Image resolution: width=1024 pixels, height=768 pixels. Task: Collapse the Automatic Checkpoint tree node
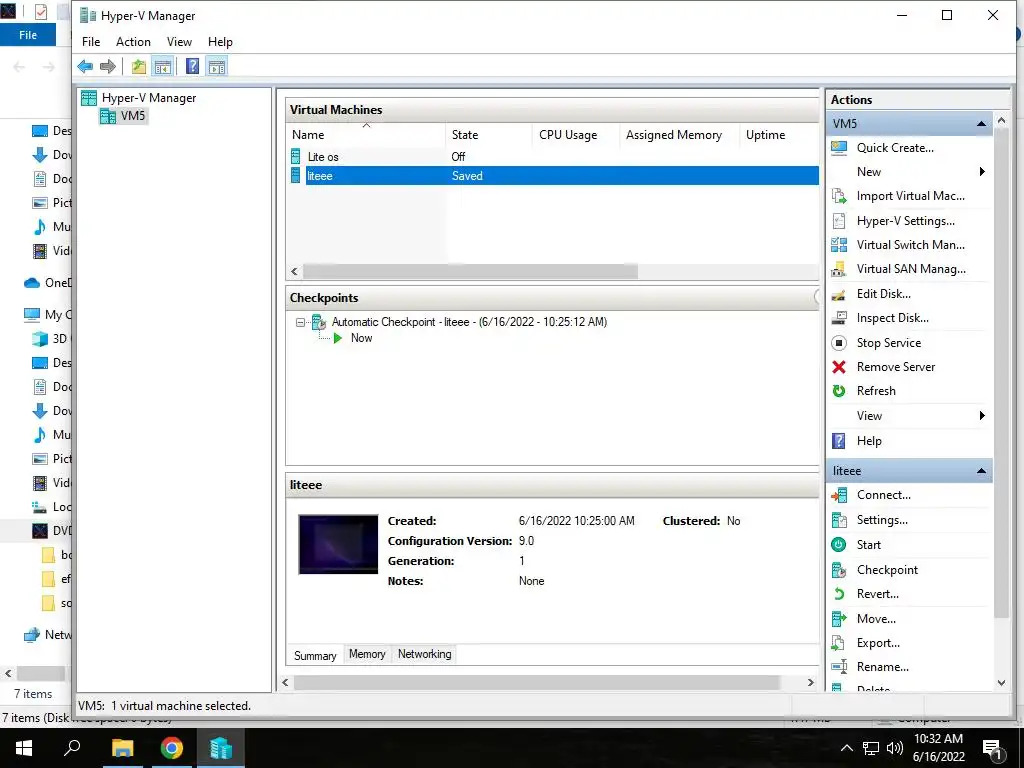(x=300, y=322)
